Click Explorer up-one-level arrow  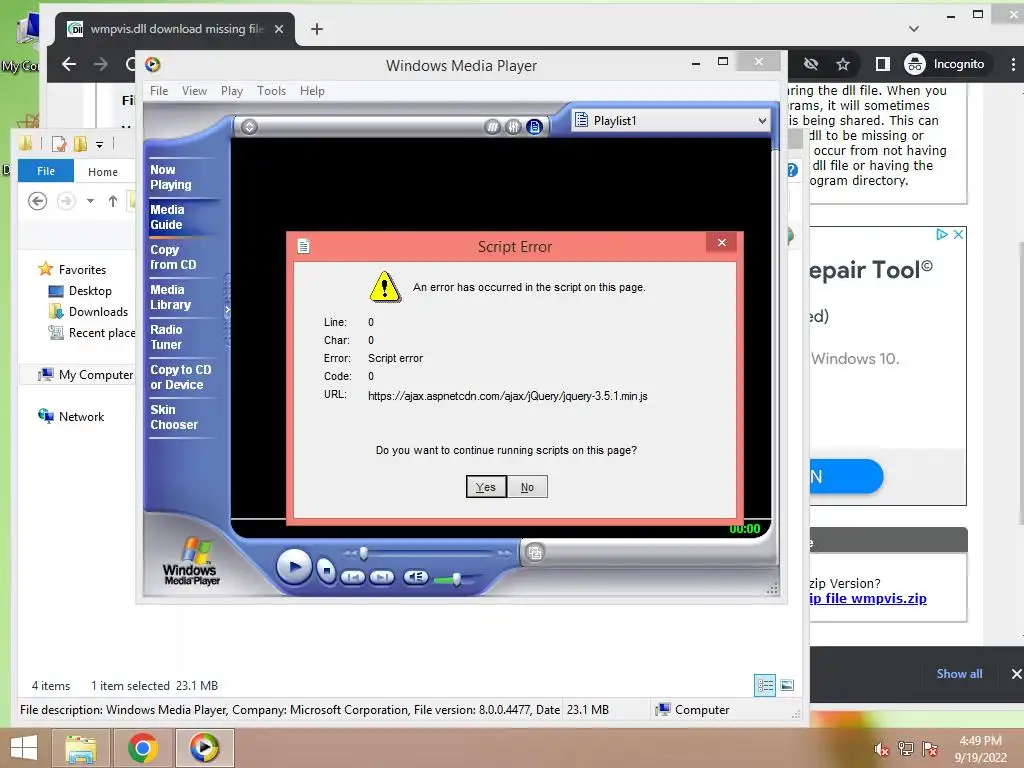pos(113,200)
